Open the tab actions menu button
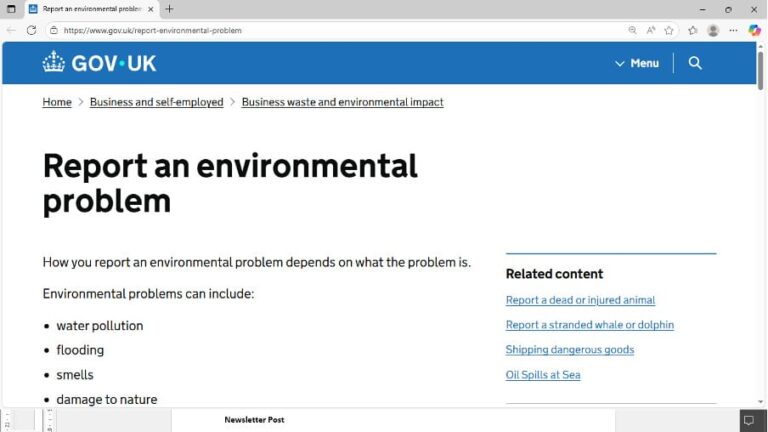 point(11,9)
